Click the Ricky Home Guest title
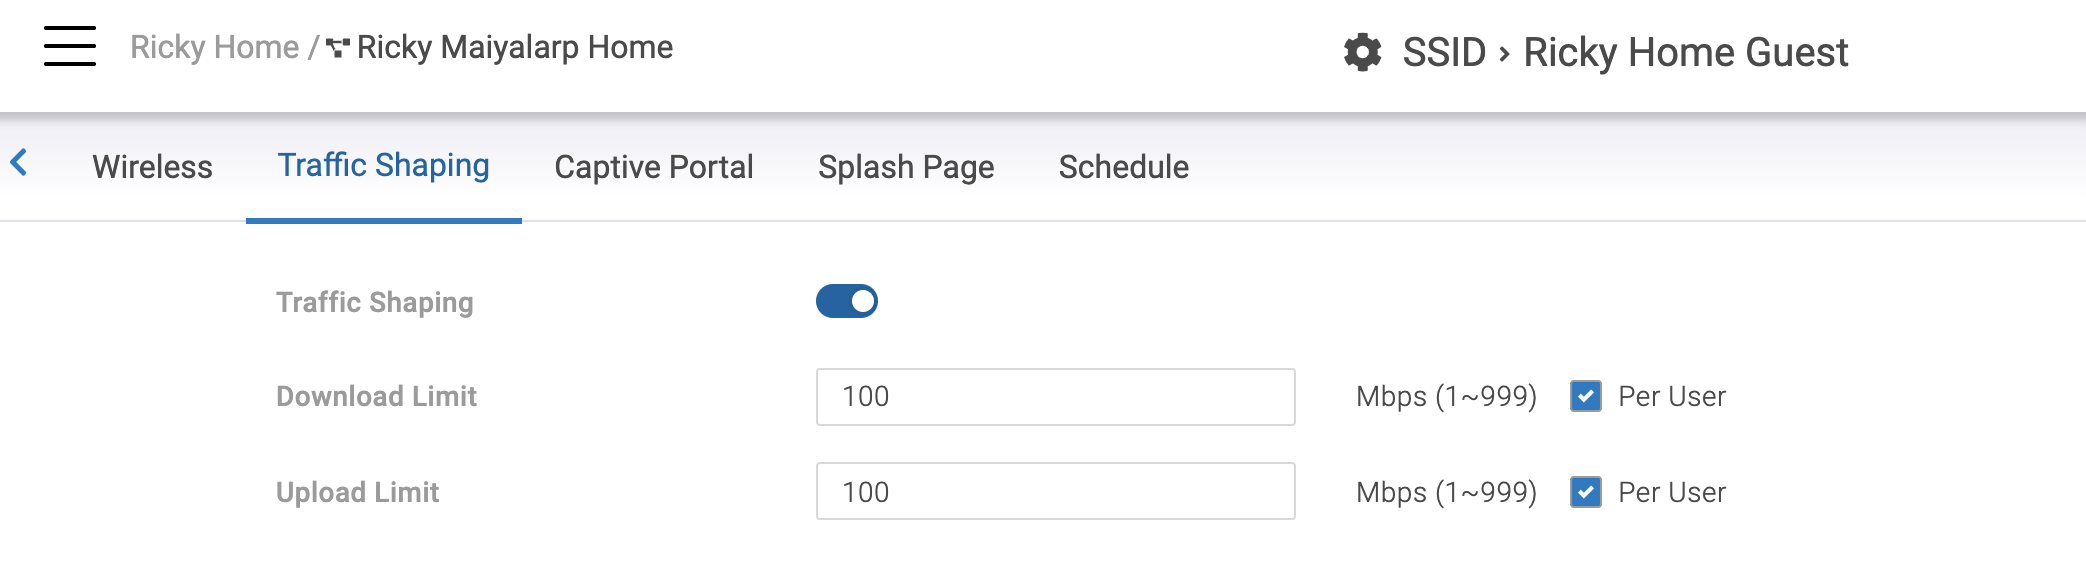This screenshot has height=588, width=2086. (x=1685, y=52)
